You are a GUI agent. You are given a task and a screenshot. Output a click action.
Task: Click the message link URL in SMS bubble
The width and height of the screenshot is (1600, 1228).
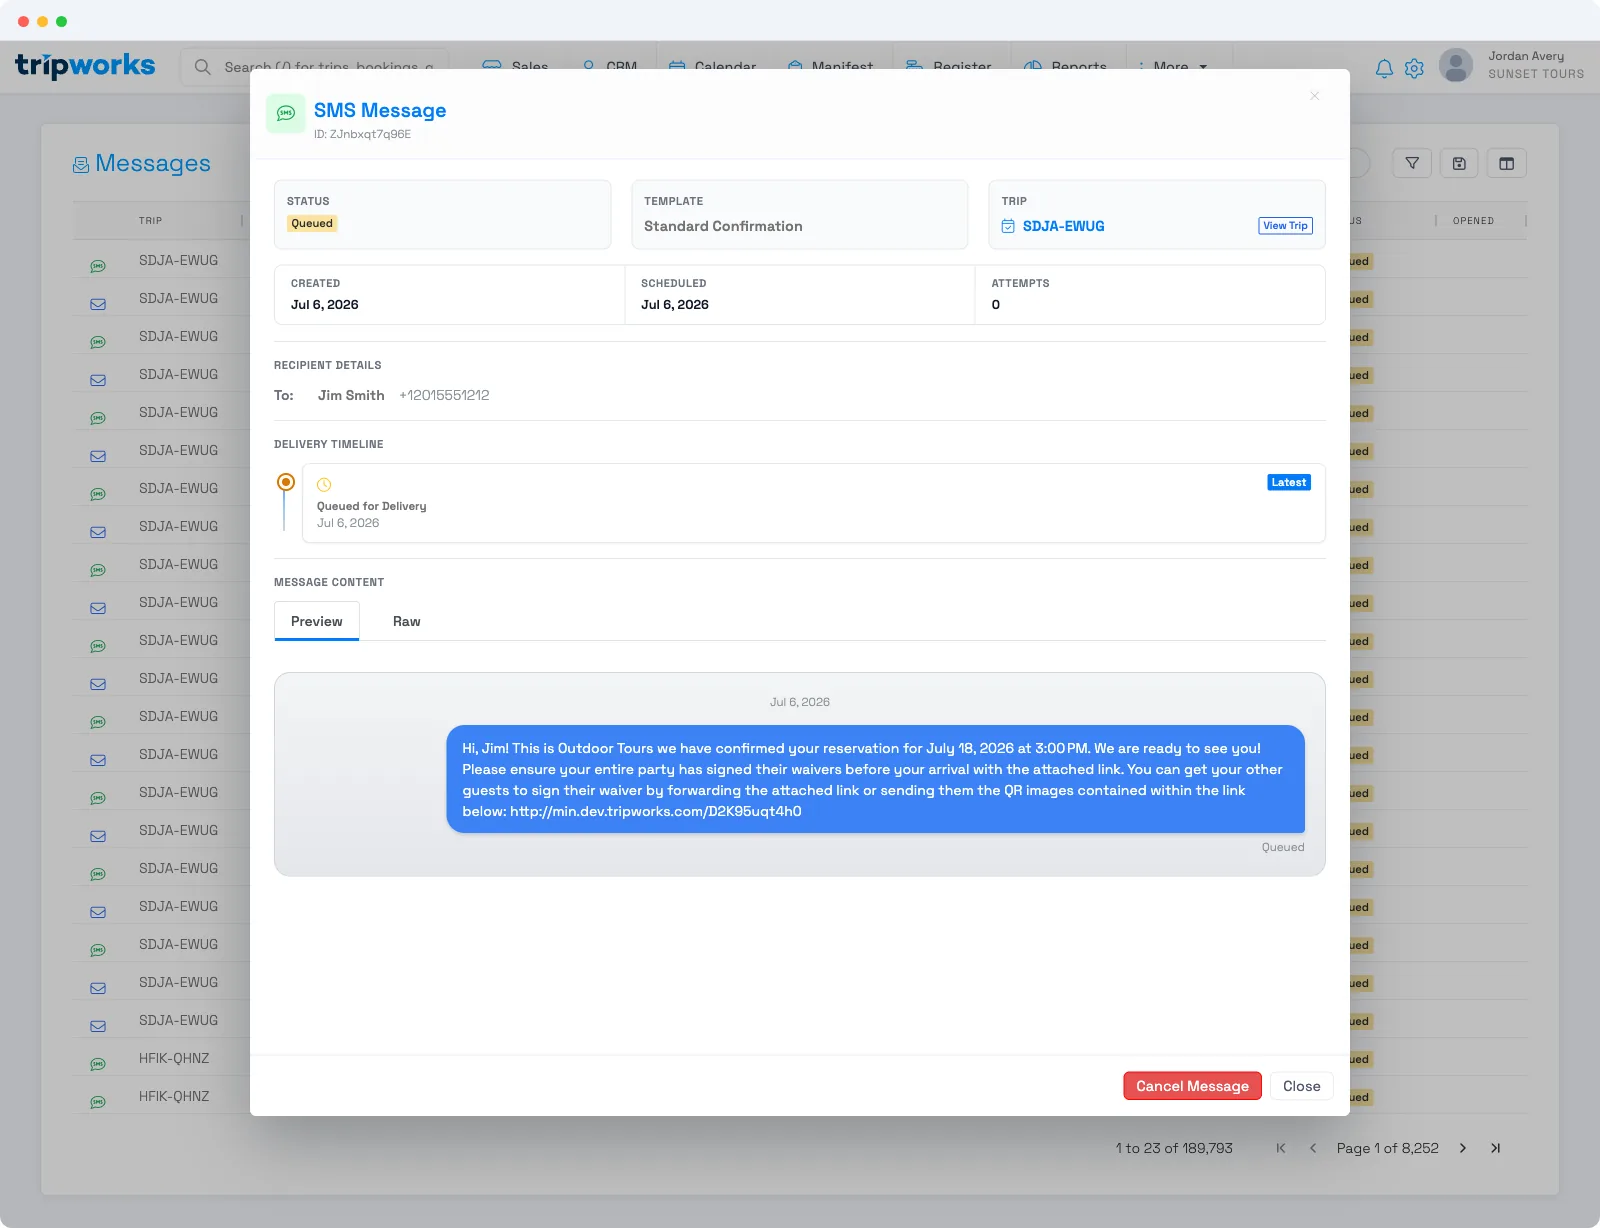655,811
